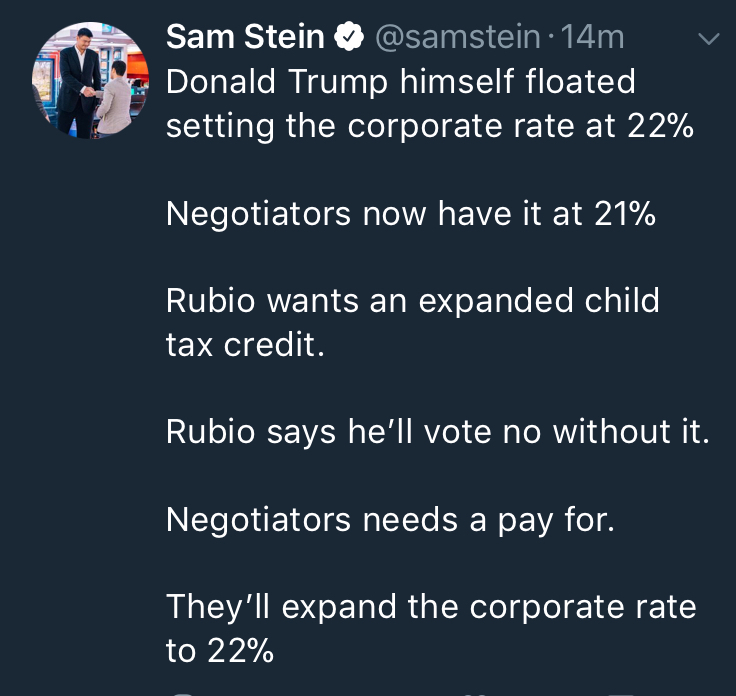Click the "Donald Trump himself floated" line
Viewport: 736px width, 696px height.
pyautogui.click(x=400, y=81)
